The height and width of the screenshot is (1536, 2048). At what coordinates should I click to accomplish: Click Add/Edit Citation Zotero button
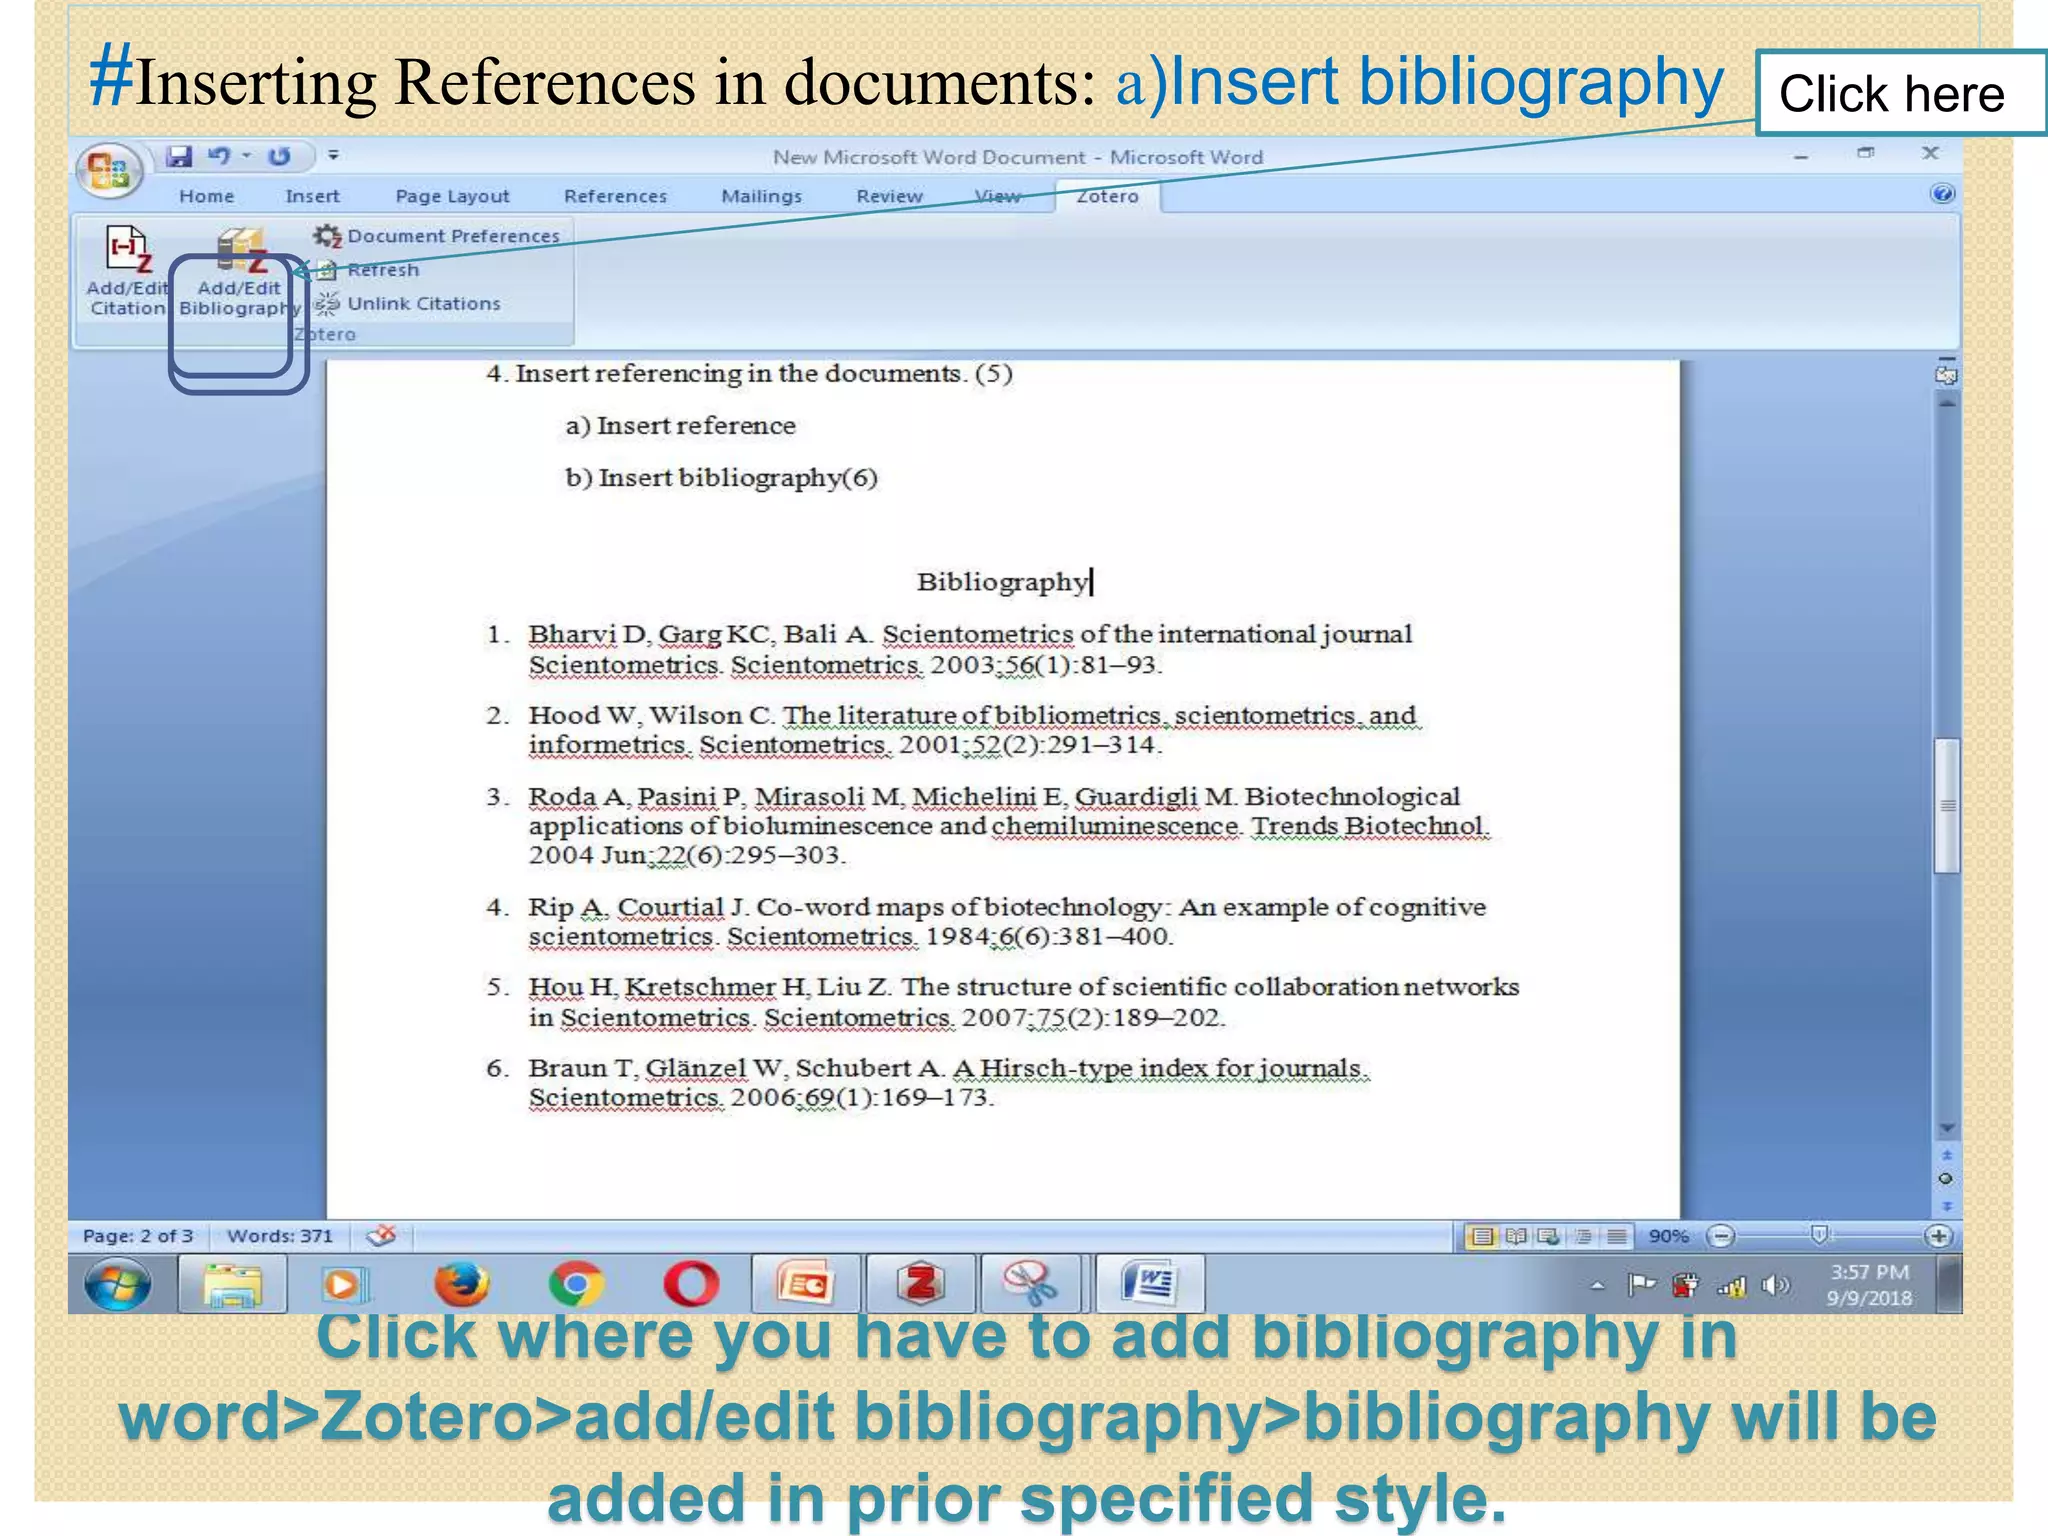[127, 272]
